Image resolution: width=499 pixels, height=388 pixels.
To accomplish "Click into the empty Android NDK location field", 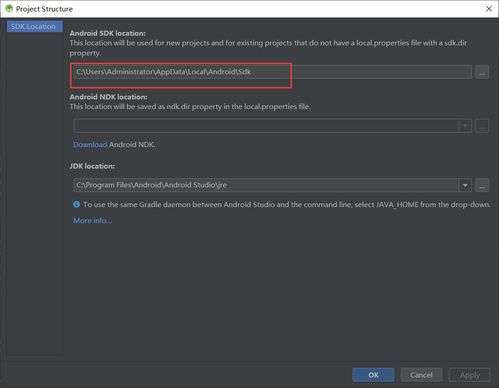I will (266, 126).
